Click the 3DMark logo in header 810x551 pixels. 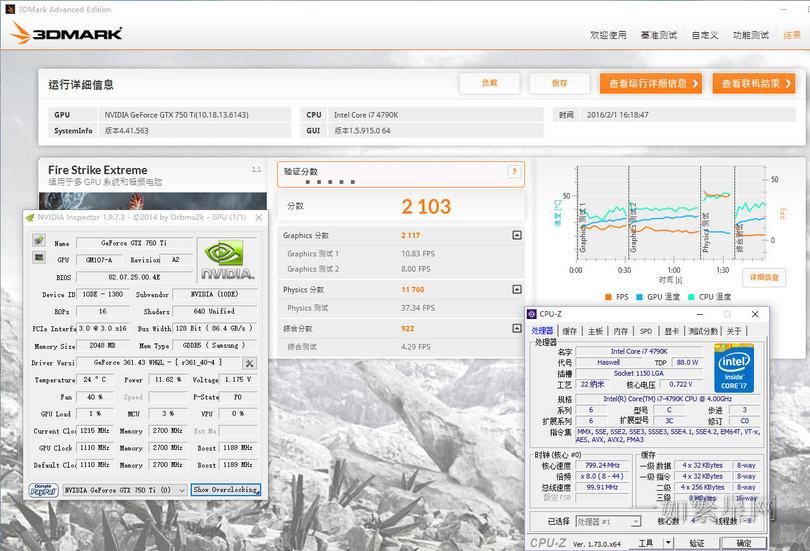coord(66,33)
